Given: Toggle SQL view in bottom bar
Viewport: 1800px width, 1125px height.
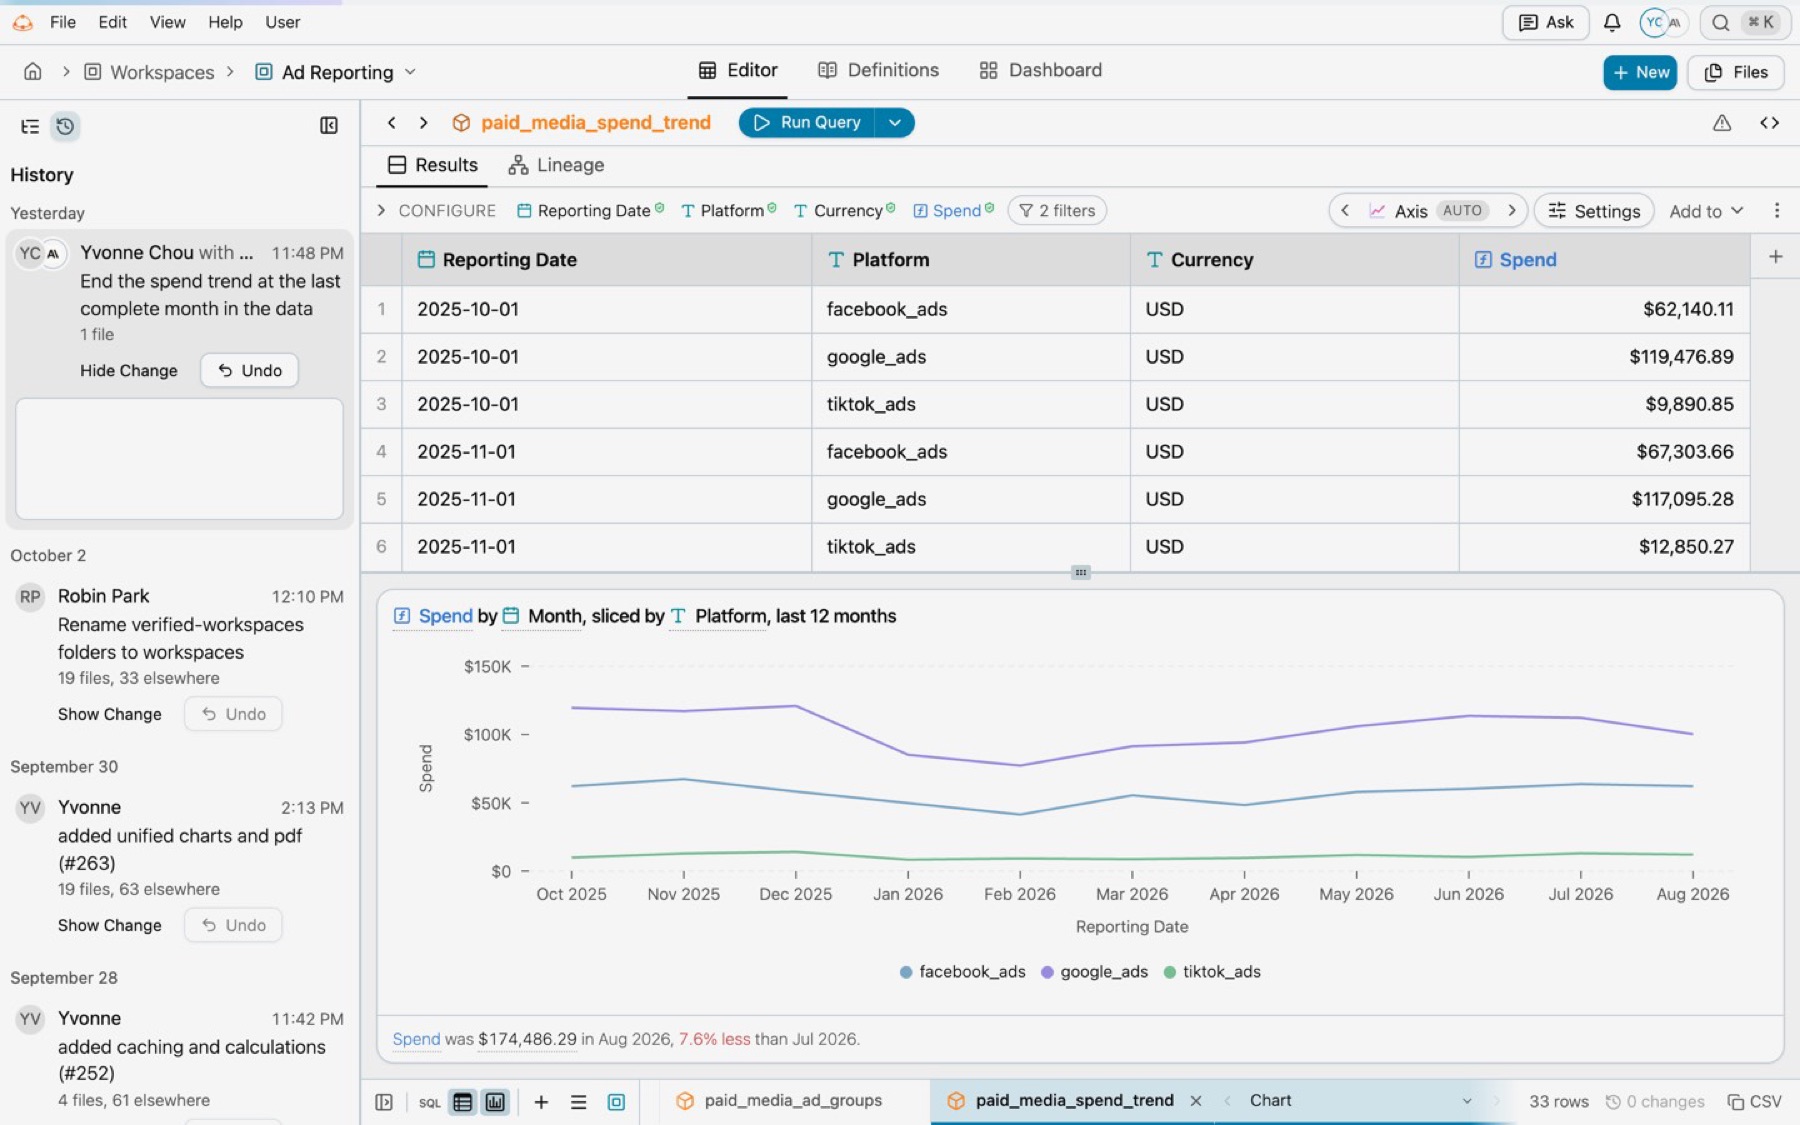Looking at the screenshot, I should [429, 1101].
